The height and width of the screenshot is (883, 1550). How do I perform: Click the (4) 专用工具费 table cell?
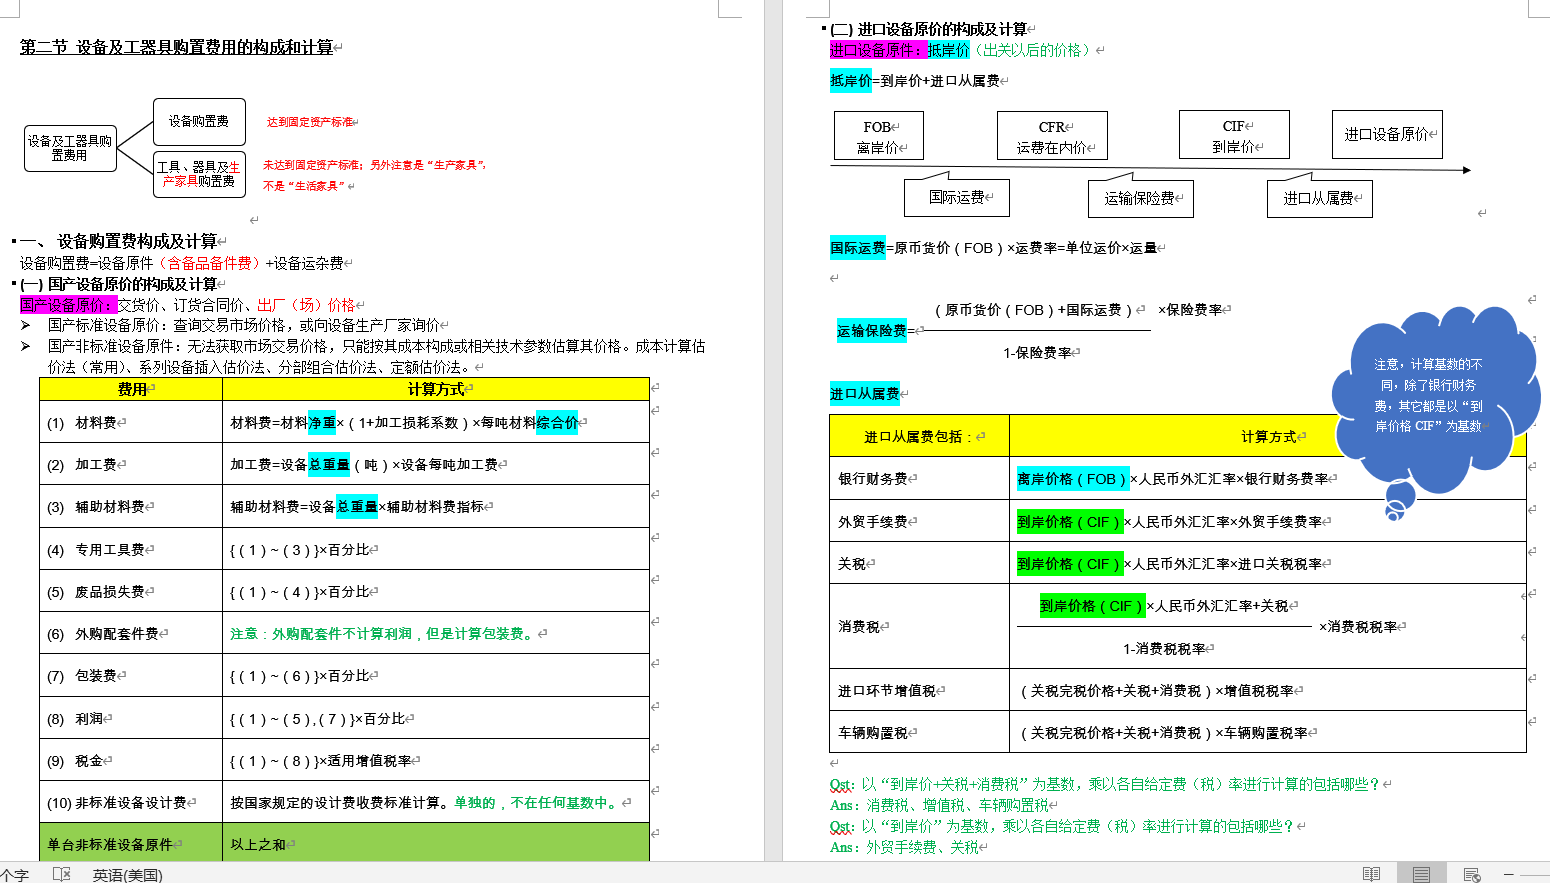tap(131, 549)
